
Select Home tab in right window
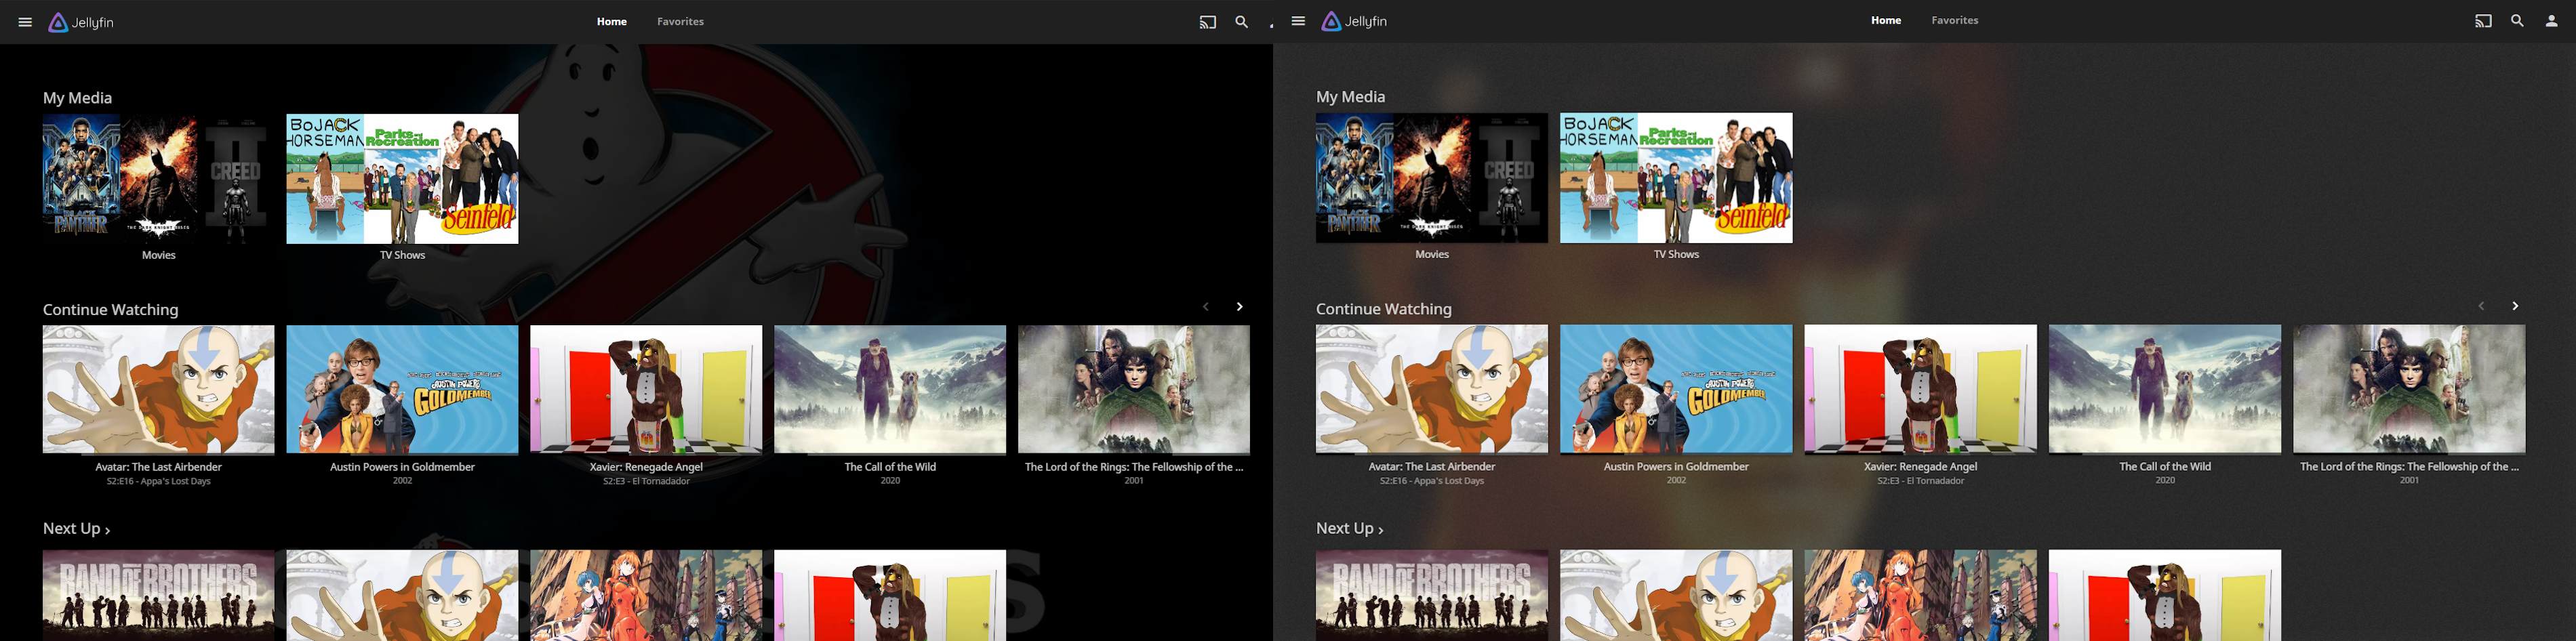(x=1886, y=21)
